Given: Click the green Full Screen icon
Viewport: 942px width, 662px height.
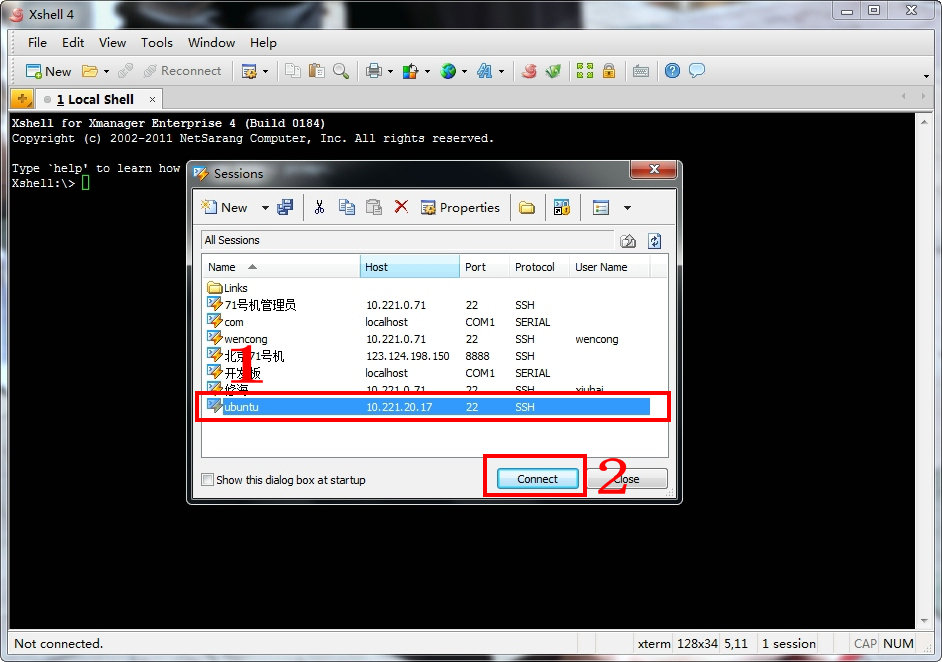Looking at the screenshot, I should pos(585,71).
